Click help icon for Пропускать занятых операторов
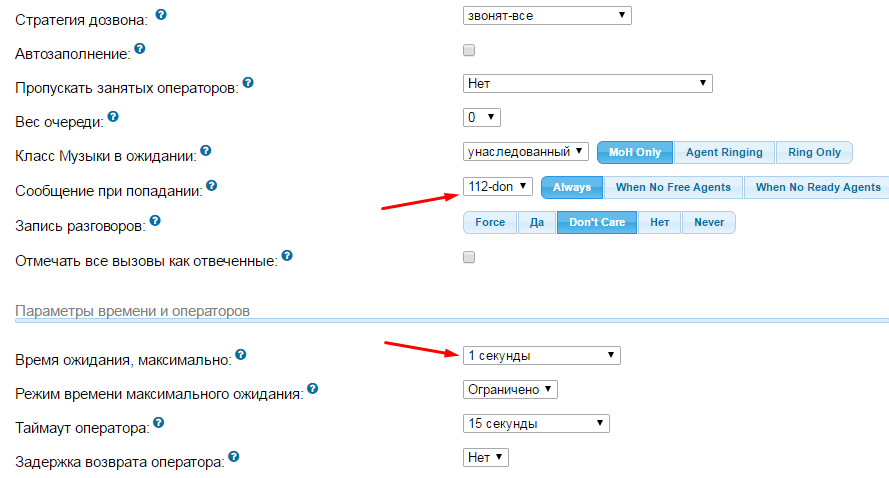 coord(248,83)
